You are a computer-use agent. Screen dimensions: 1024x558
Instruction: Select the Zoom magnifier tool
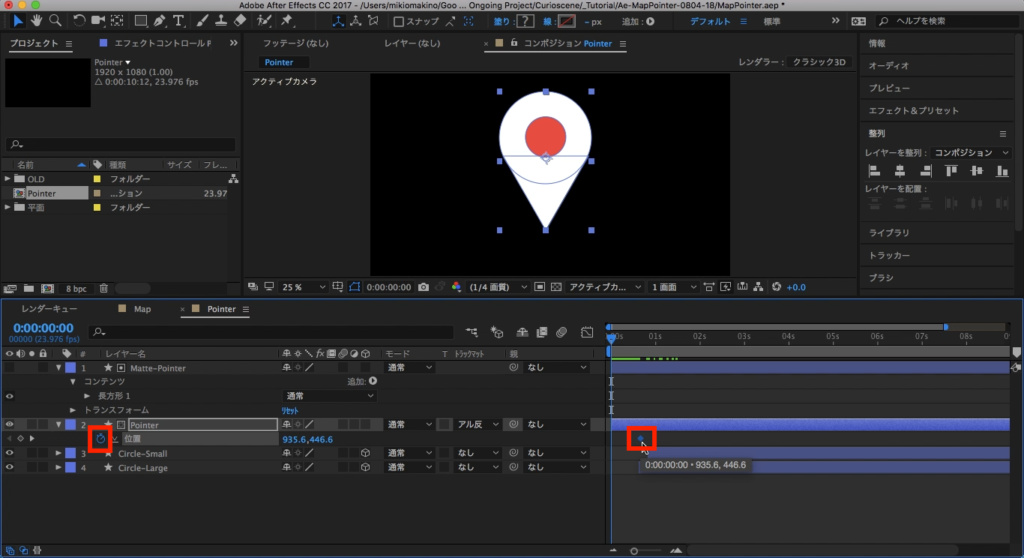click(x=55, y=20)
